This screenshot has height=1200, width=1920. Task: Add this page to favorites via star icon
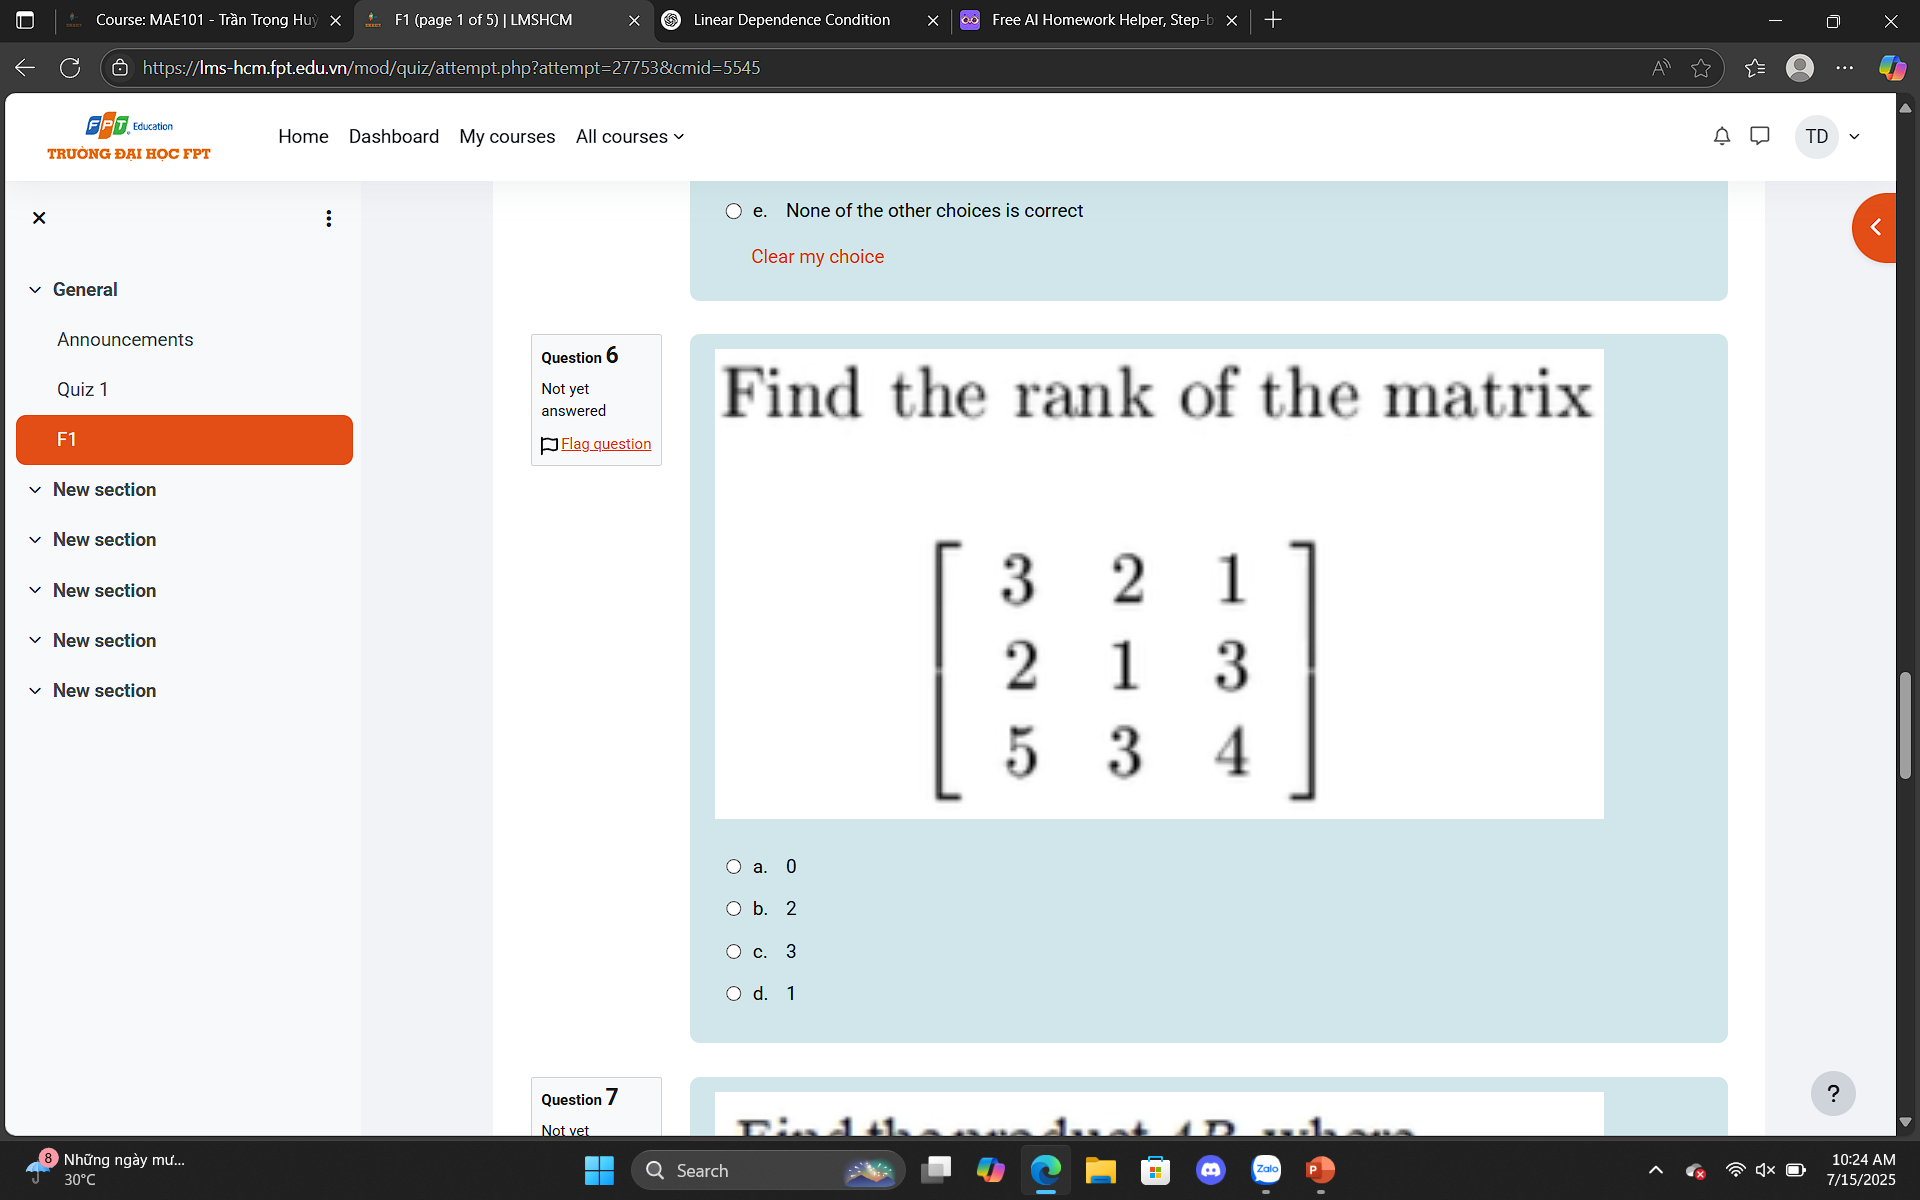pos(1703,67)
